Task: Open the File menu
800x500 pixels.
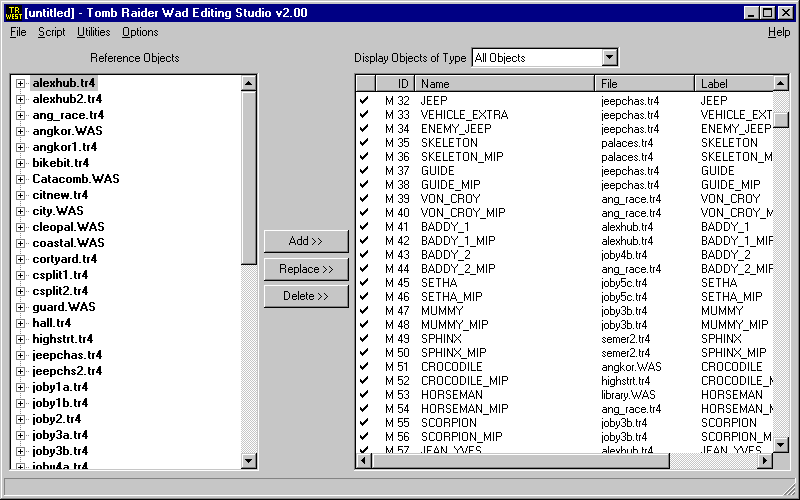Action: (18, 32)
